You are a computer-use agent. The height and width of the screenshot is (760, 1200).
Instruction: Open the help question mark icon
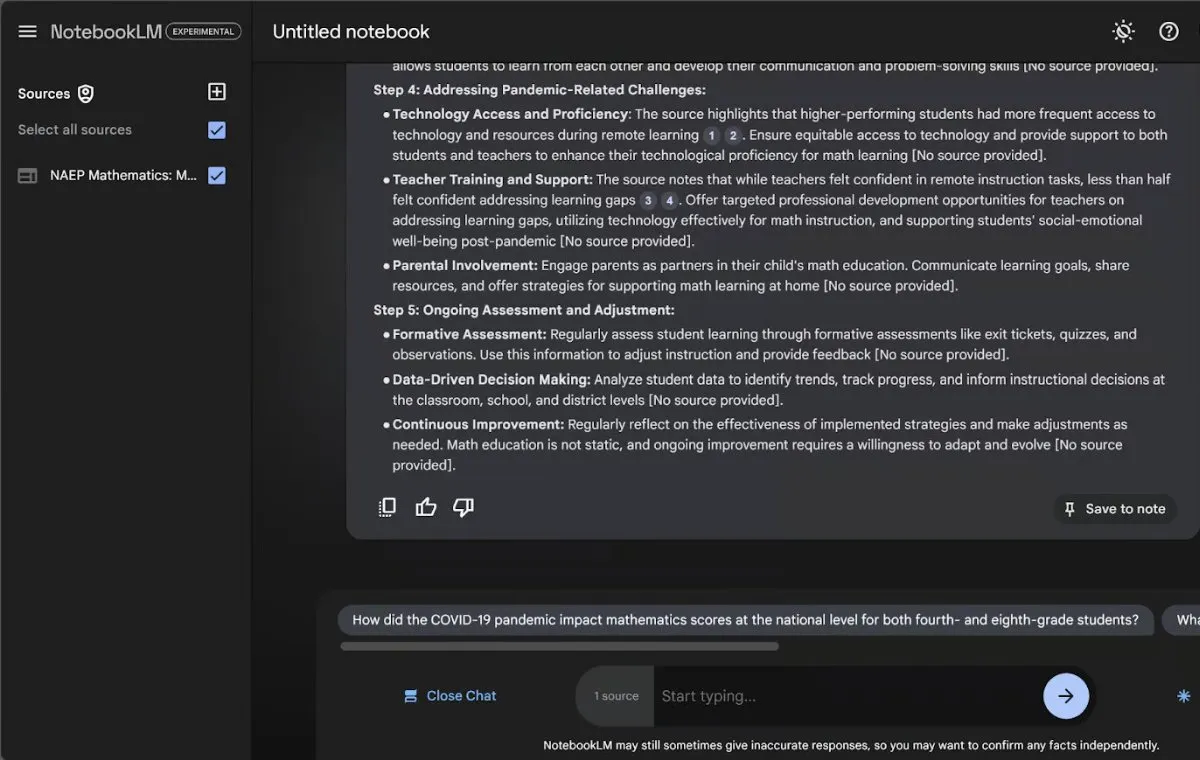(1168, 31)
